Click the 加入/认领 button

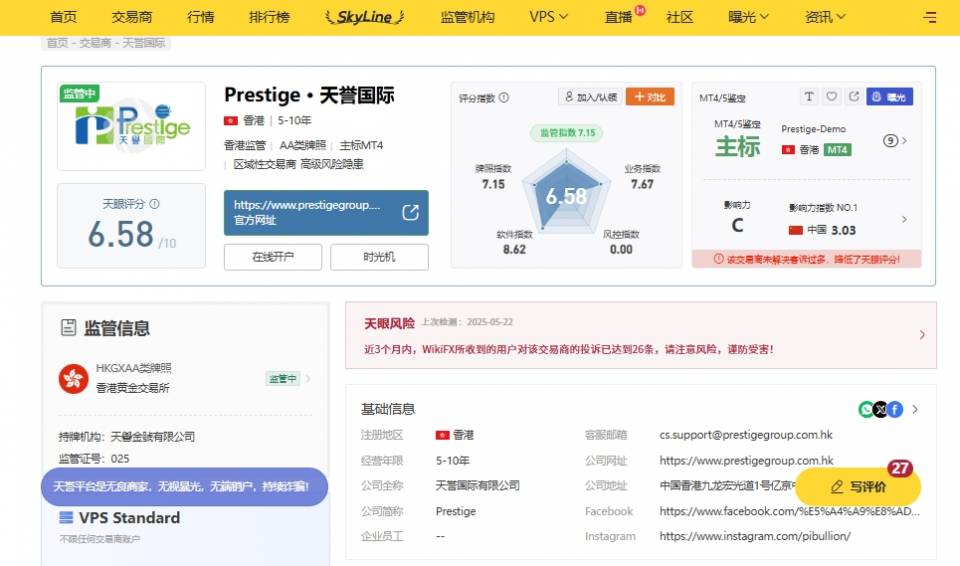[x=590, y=97]
